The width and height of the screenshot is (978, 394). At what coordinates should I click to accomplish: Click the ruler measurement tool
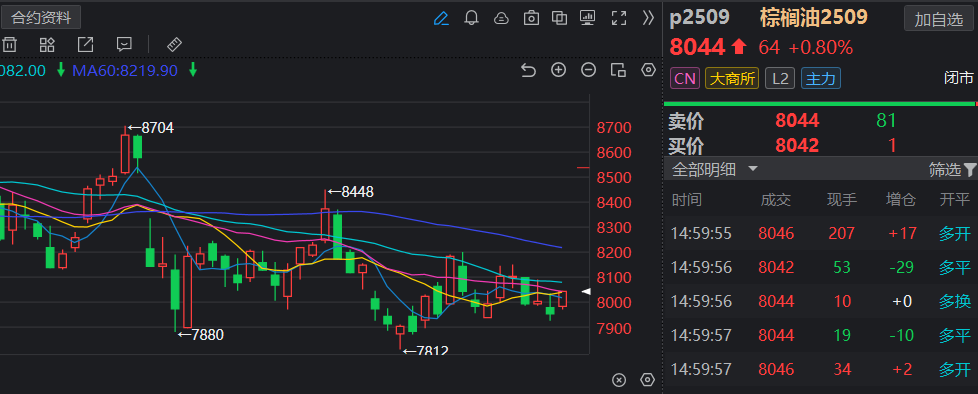(x=174, y=44)
